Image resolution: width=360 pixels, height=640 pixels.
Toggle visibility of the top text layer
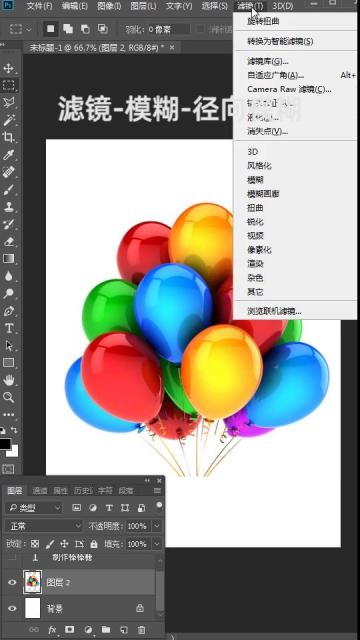click(x=12, y=558)
